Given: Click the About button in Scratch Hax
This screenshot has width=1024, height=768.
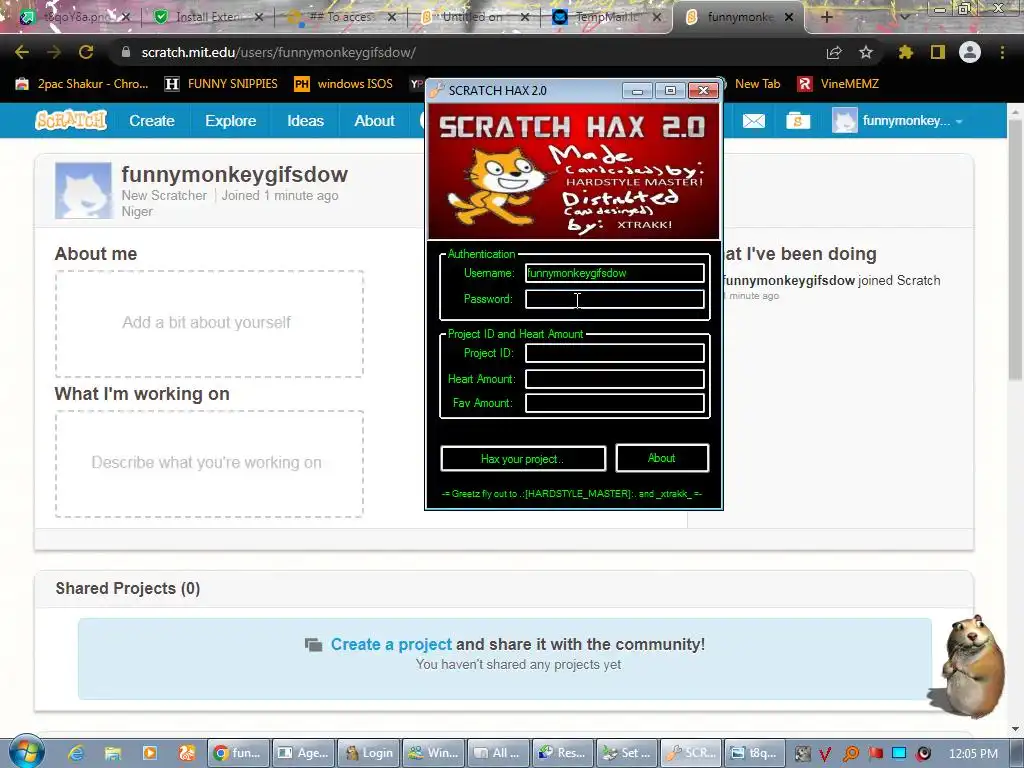Looking at the screenshot, I should pyautogui.click(x=662, y=458).
